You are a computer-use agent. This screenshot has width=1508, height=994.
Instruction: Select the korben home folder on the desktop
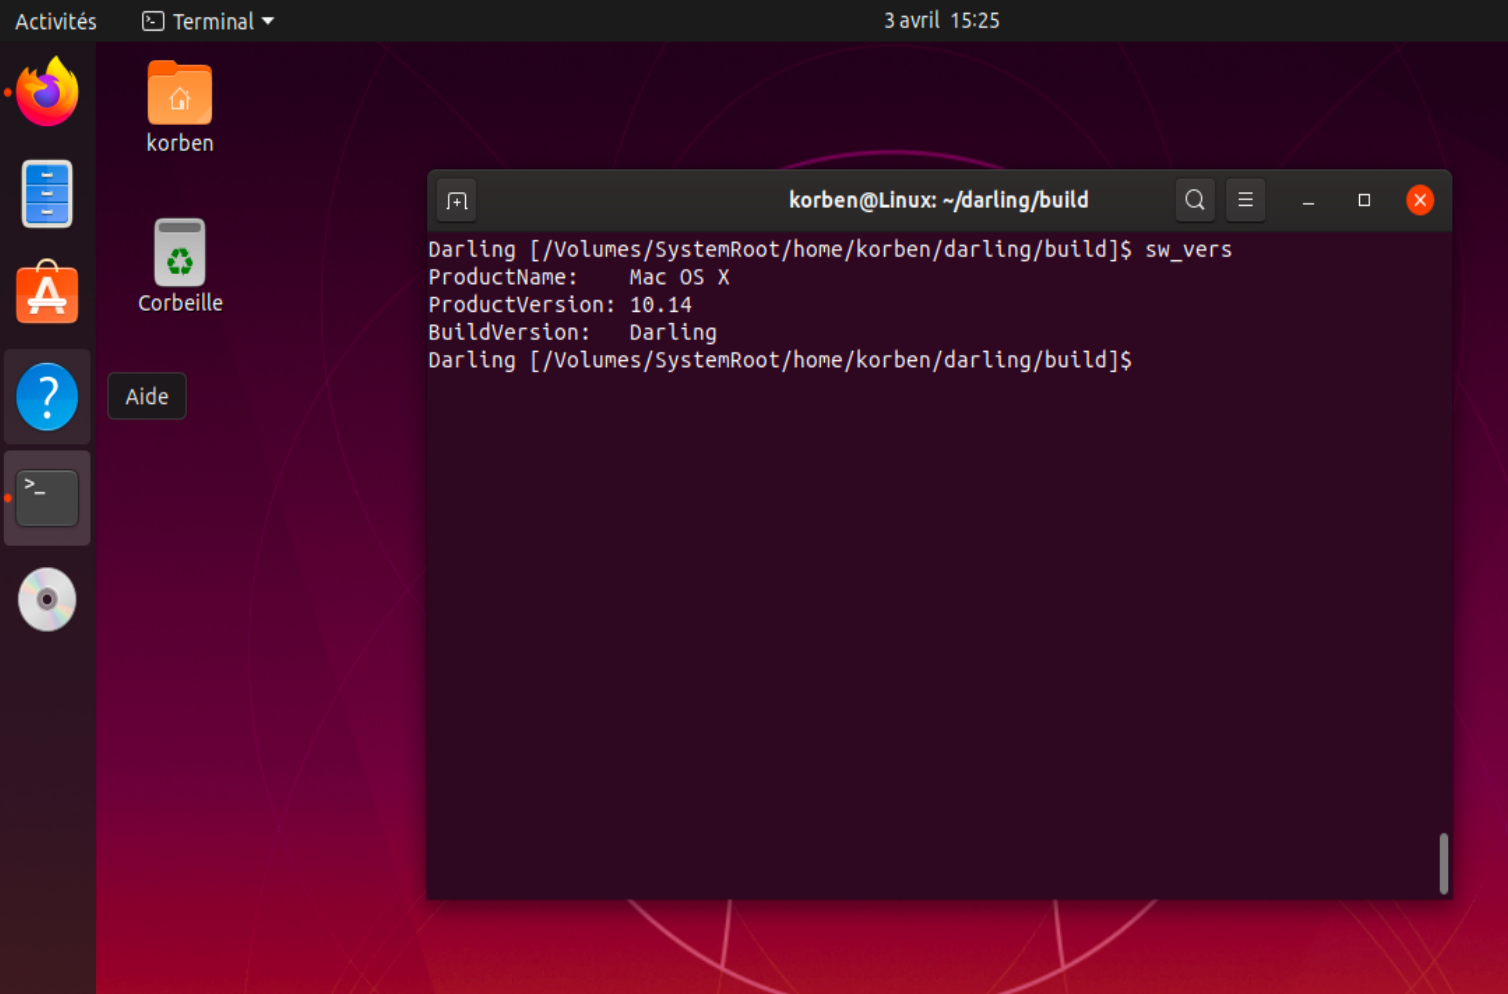pos(180,107)
